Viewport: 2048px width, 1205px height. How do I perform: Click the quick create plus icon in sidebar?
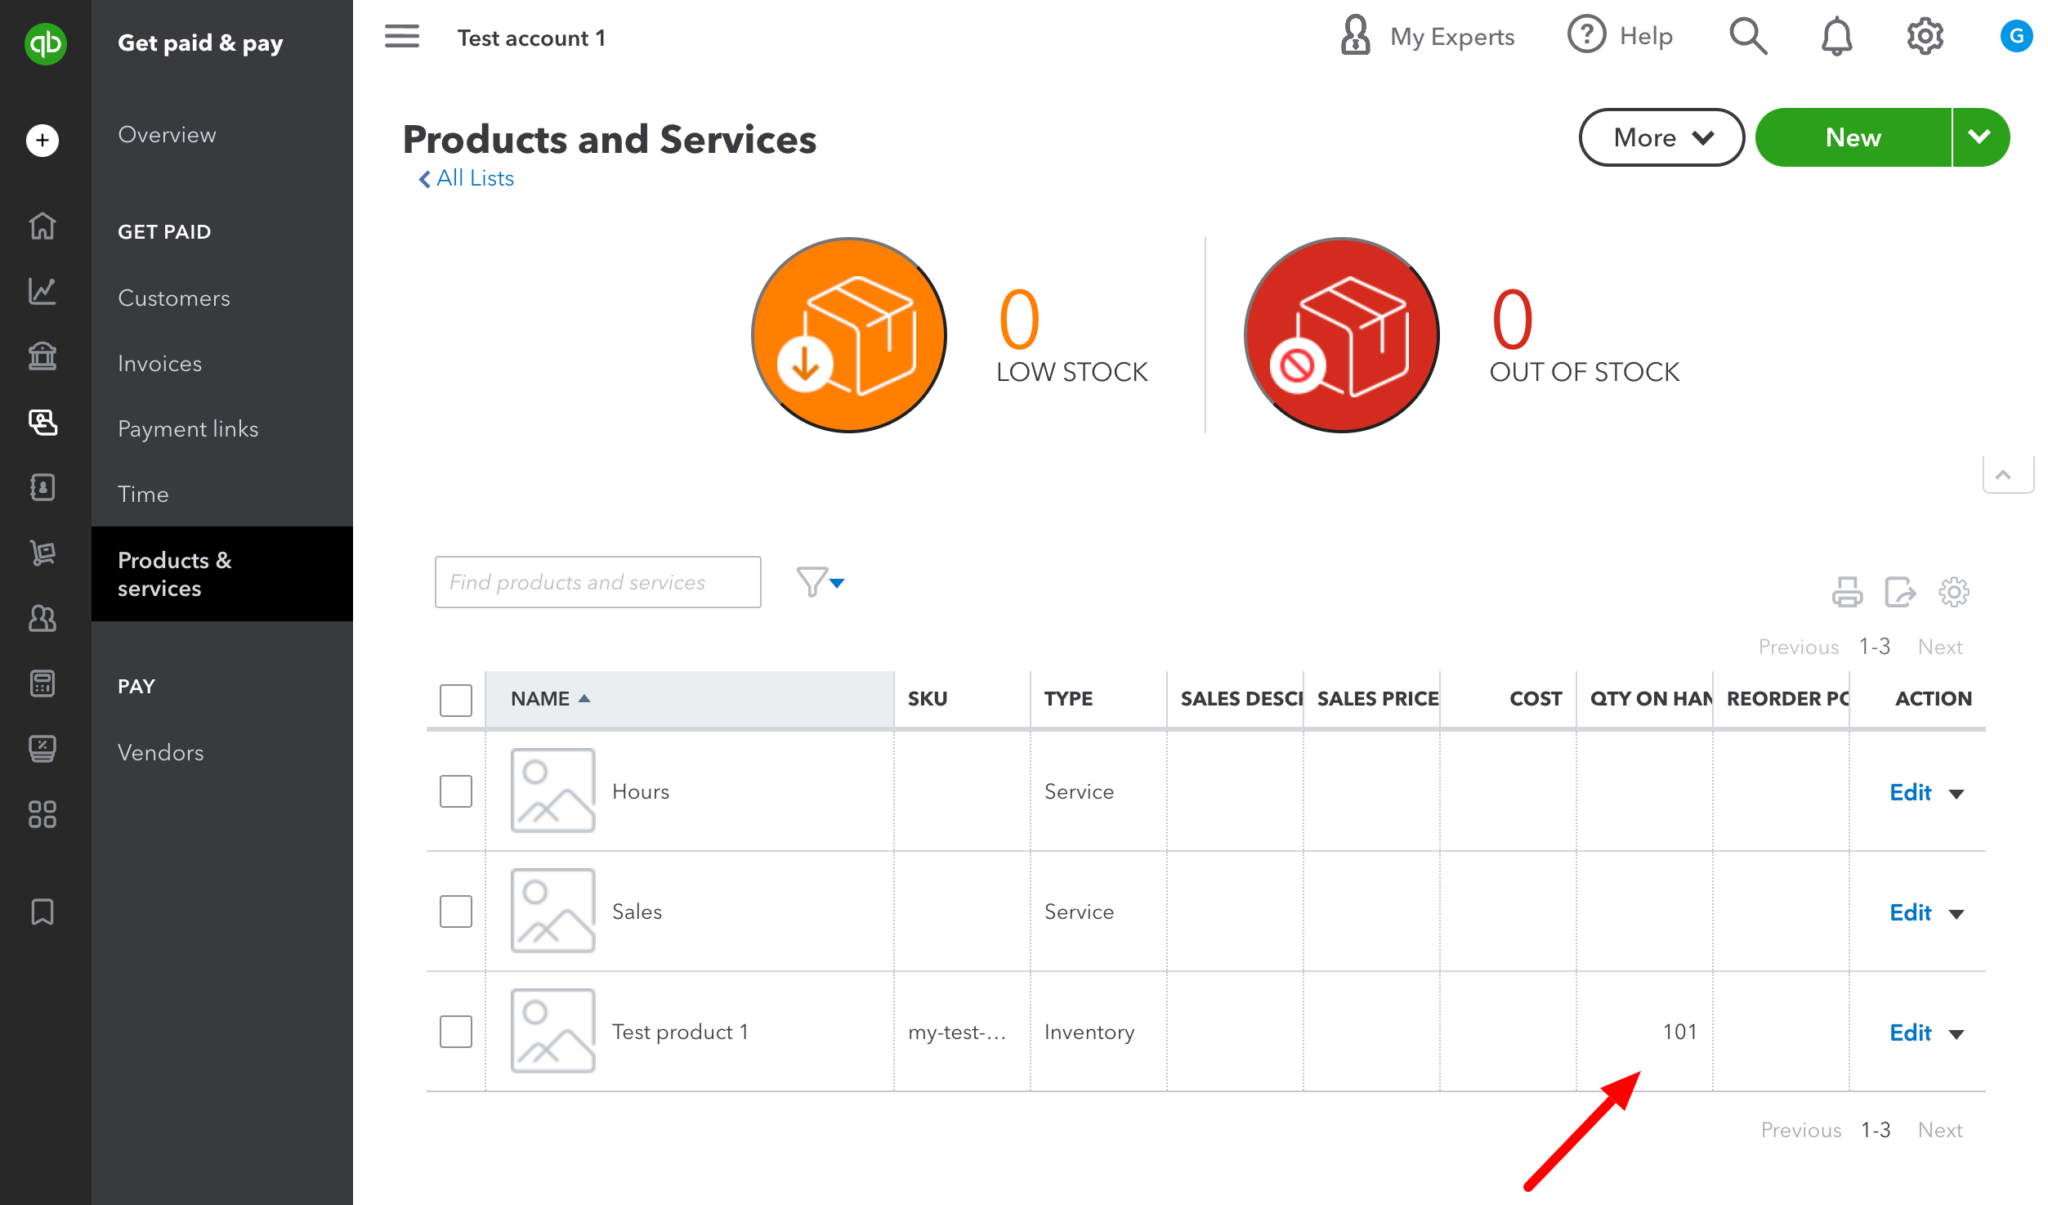tap(42, 140)
